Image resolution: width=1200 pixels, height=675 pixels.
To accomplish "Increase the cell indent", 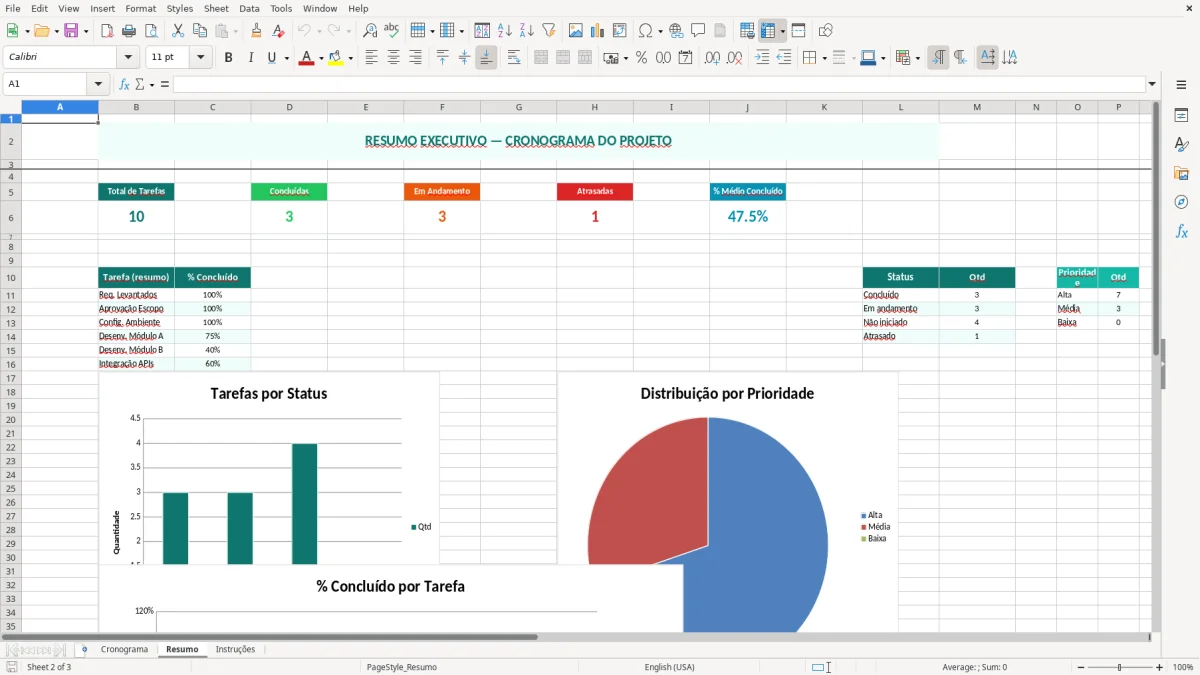I will [762, 58].
